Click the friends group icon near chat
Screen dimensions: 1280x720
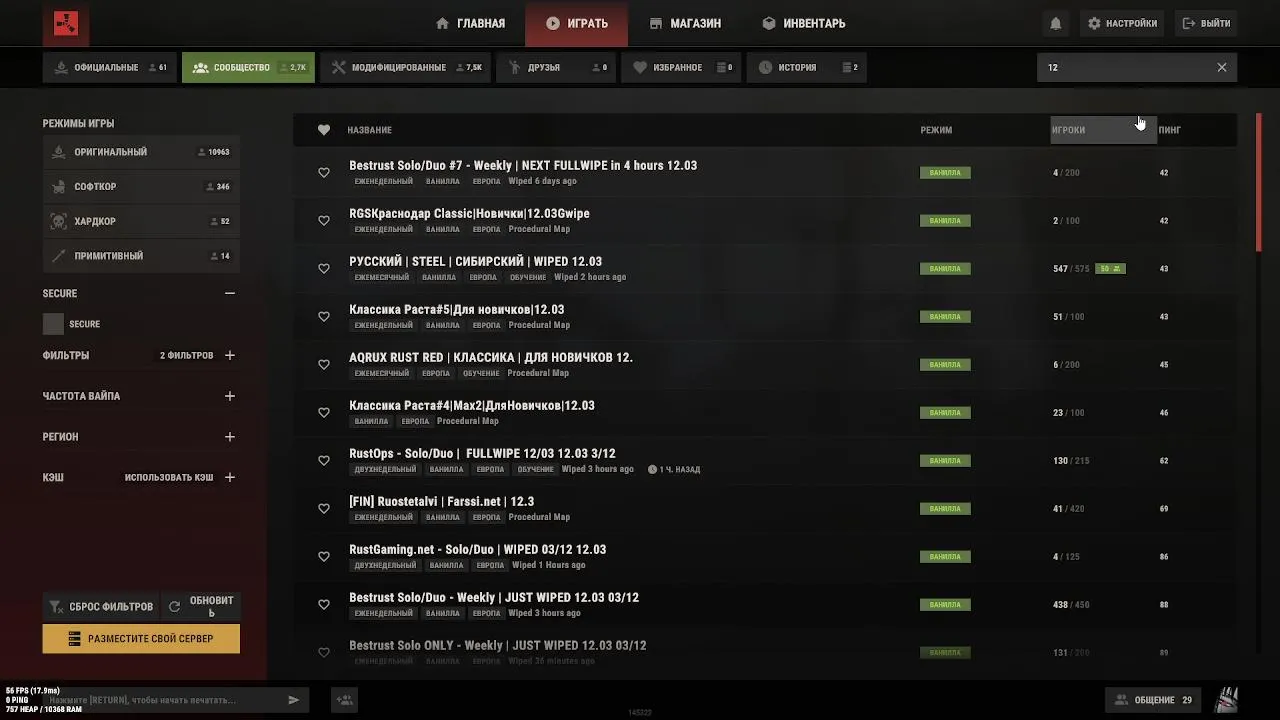[344, 700]
